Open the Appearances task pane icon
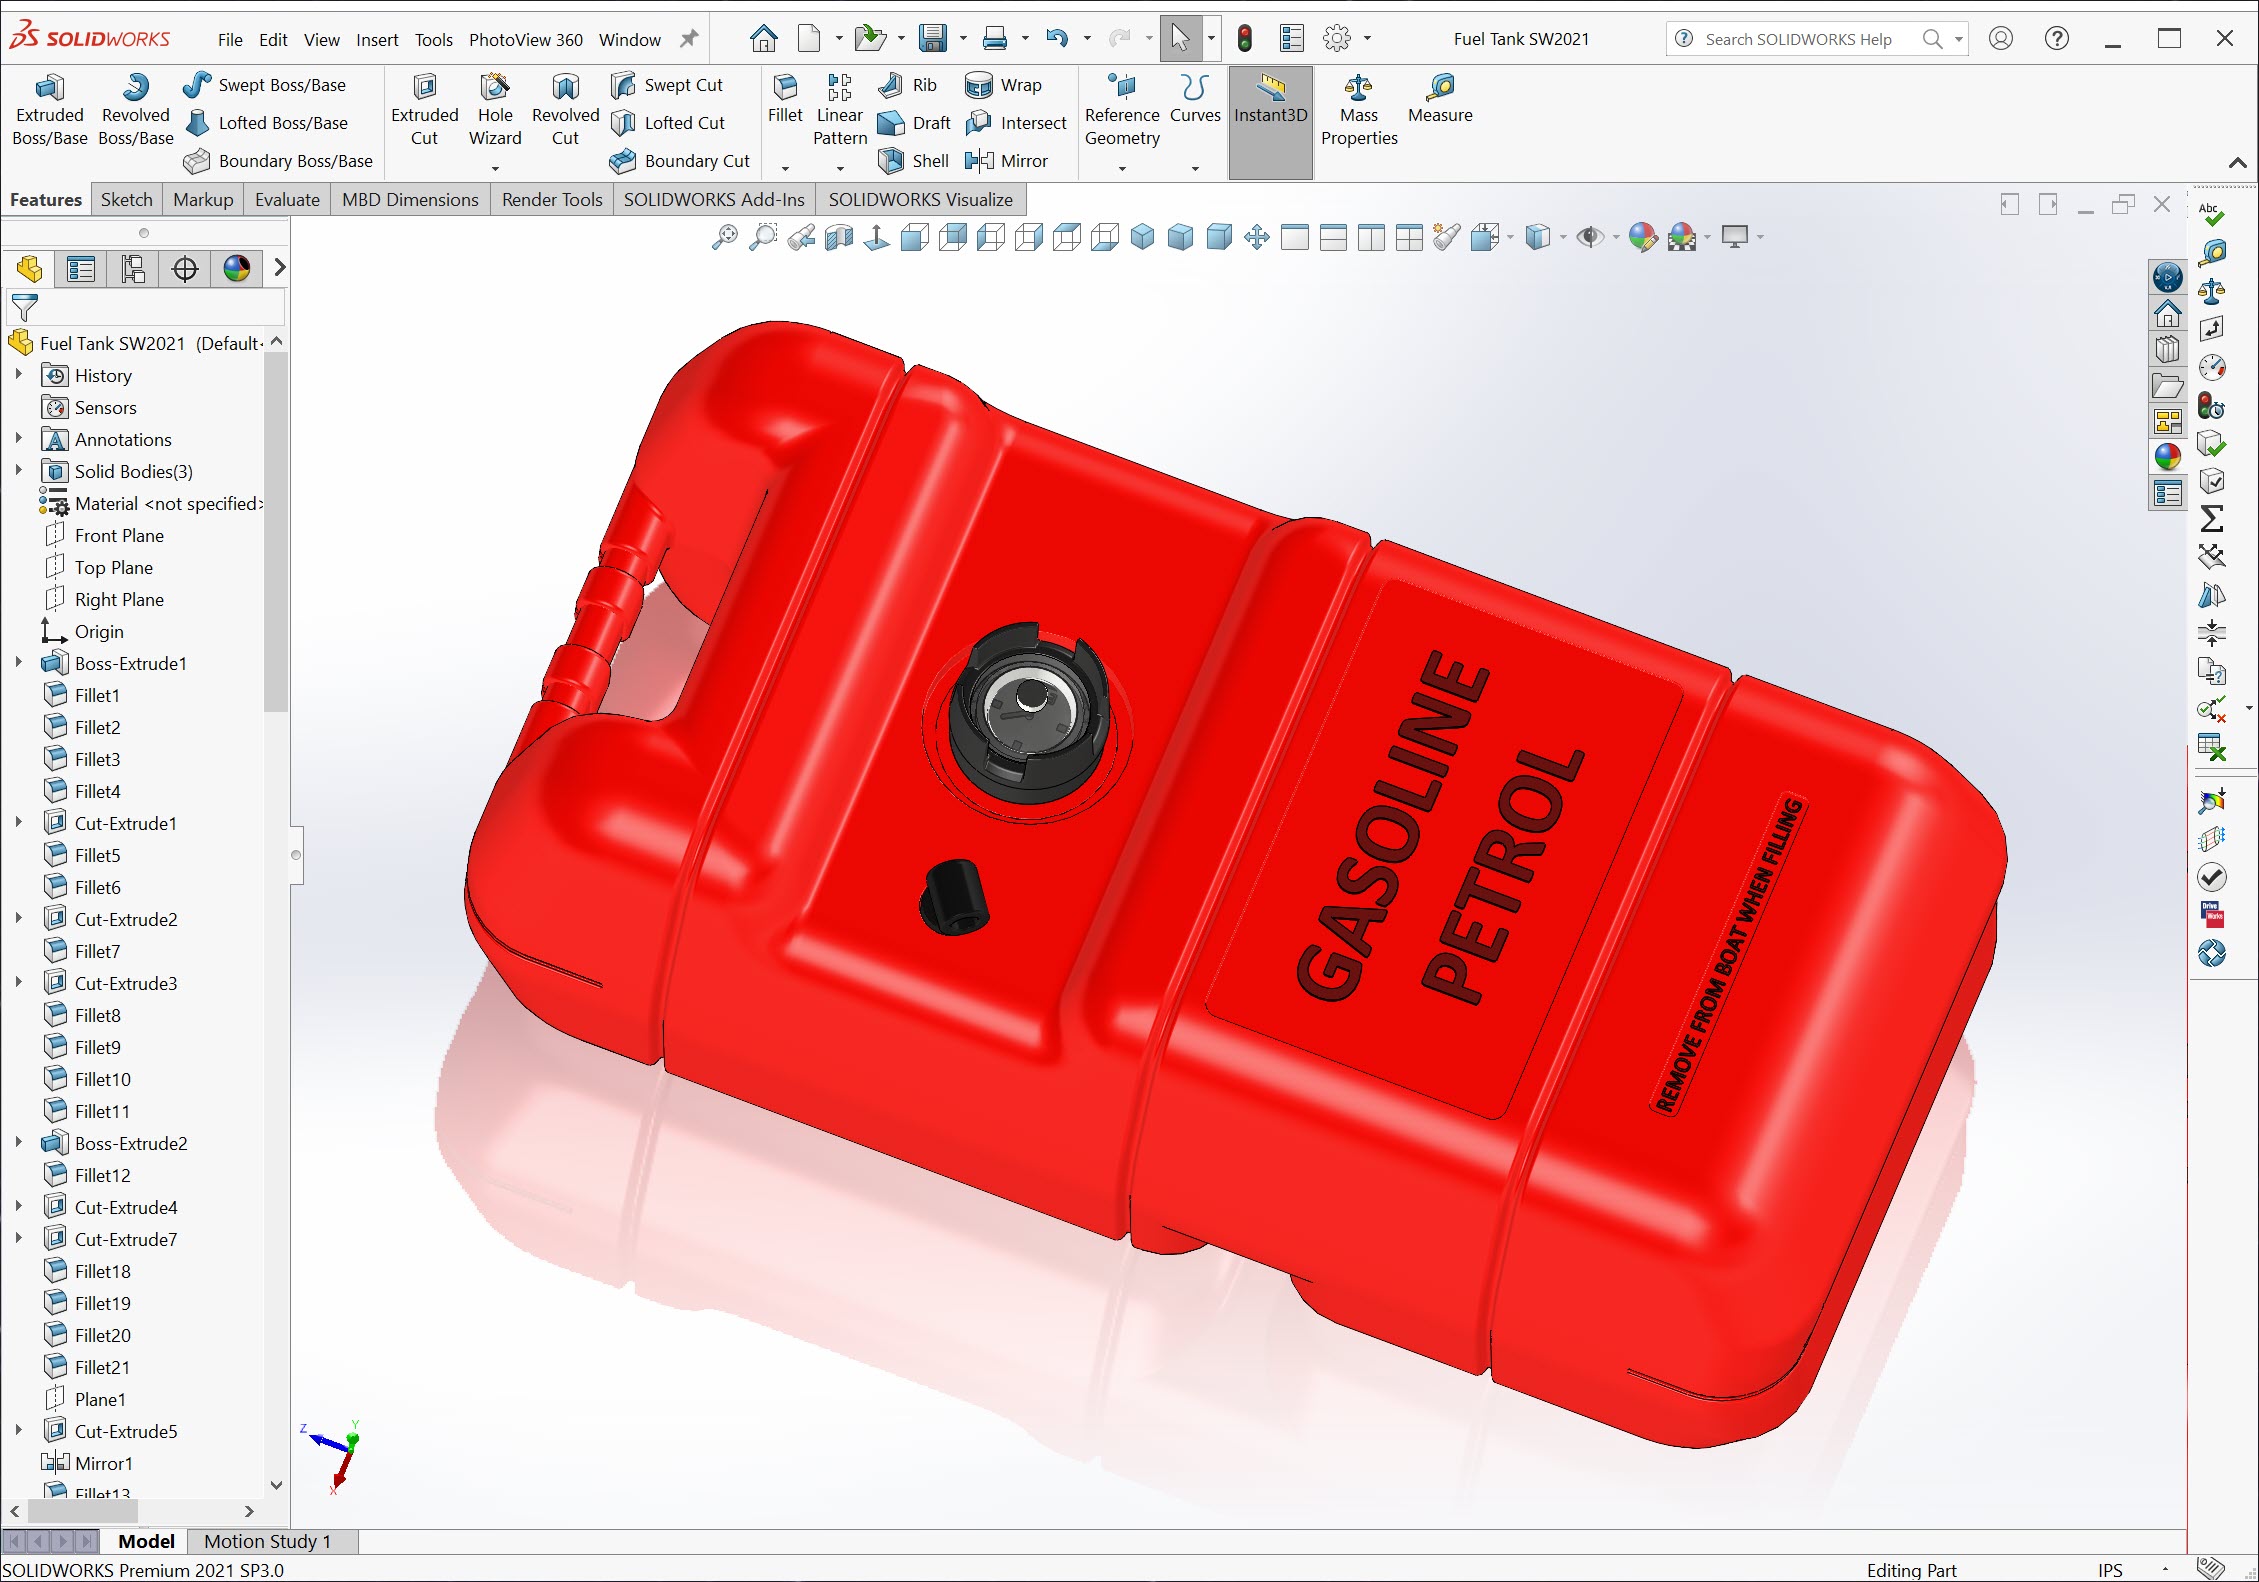This screenshot has height=1582, width=2259. (2167, 457)
